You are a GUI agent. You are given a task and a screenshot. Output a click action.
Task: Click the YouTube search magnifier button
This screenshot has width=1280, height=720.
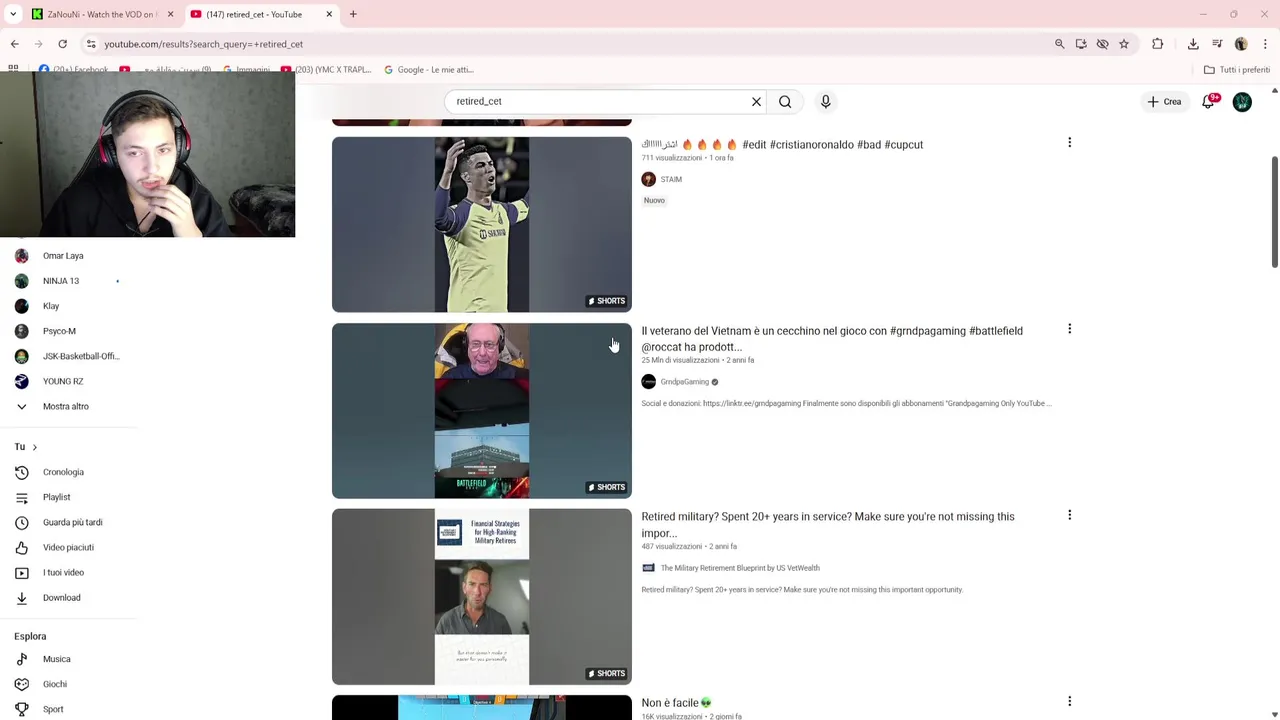pos(785,101)
